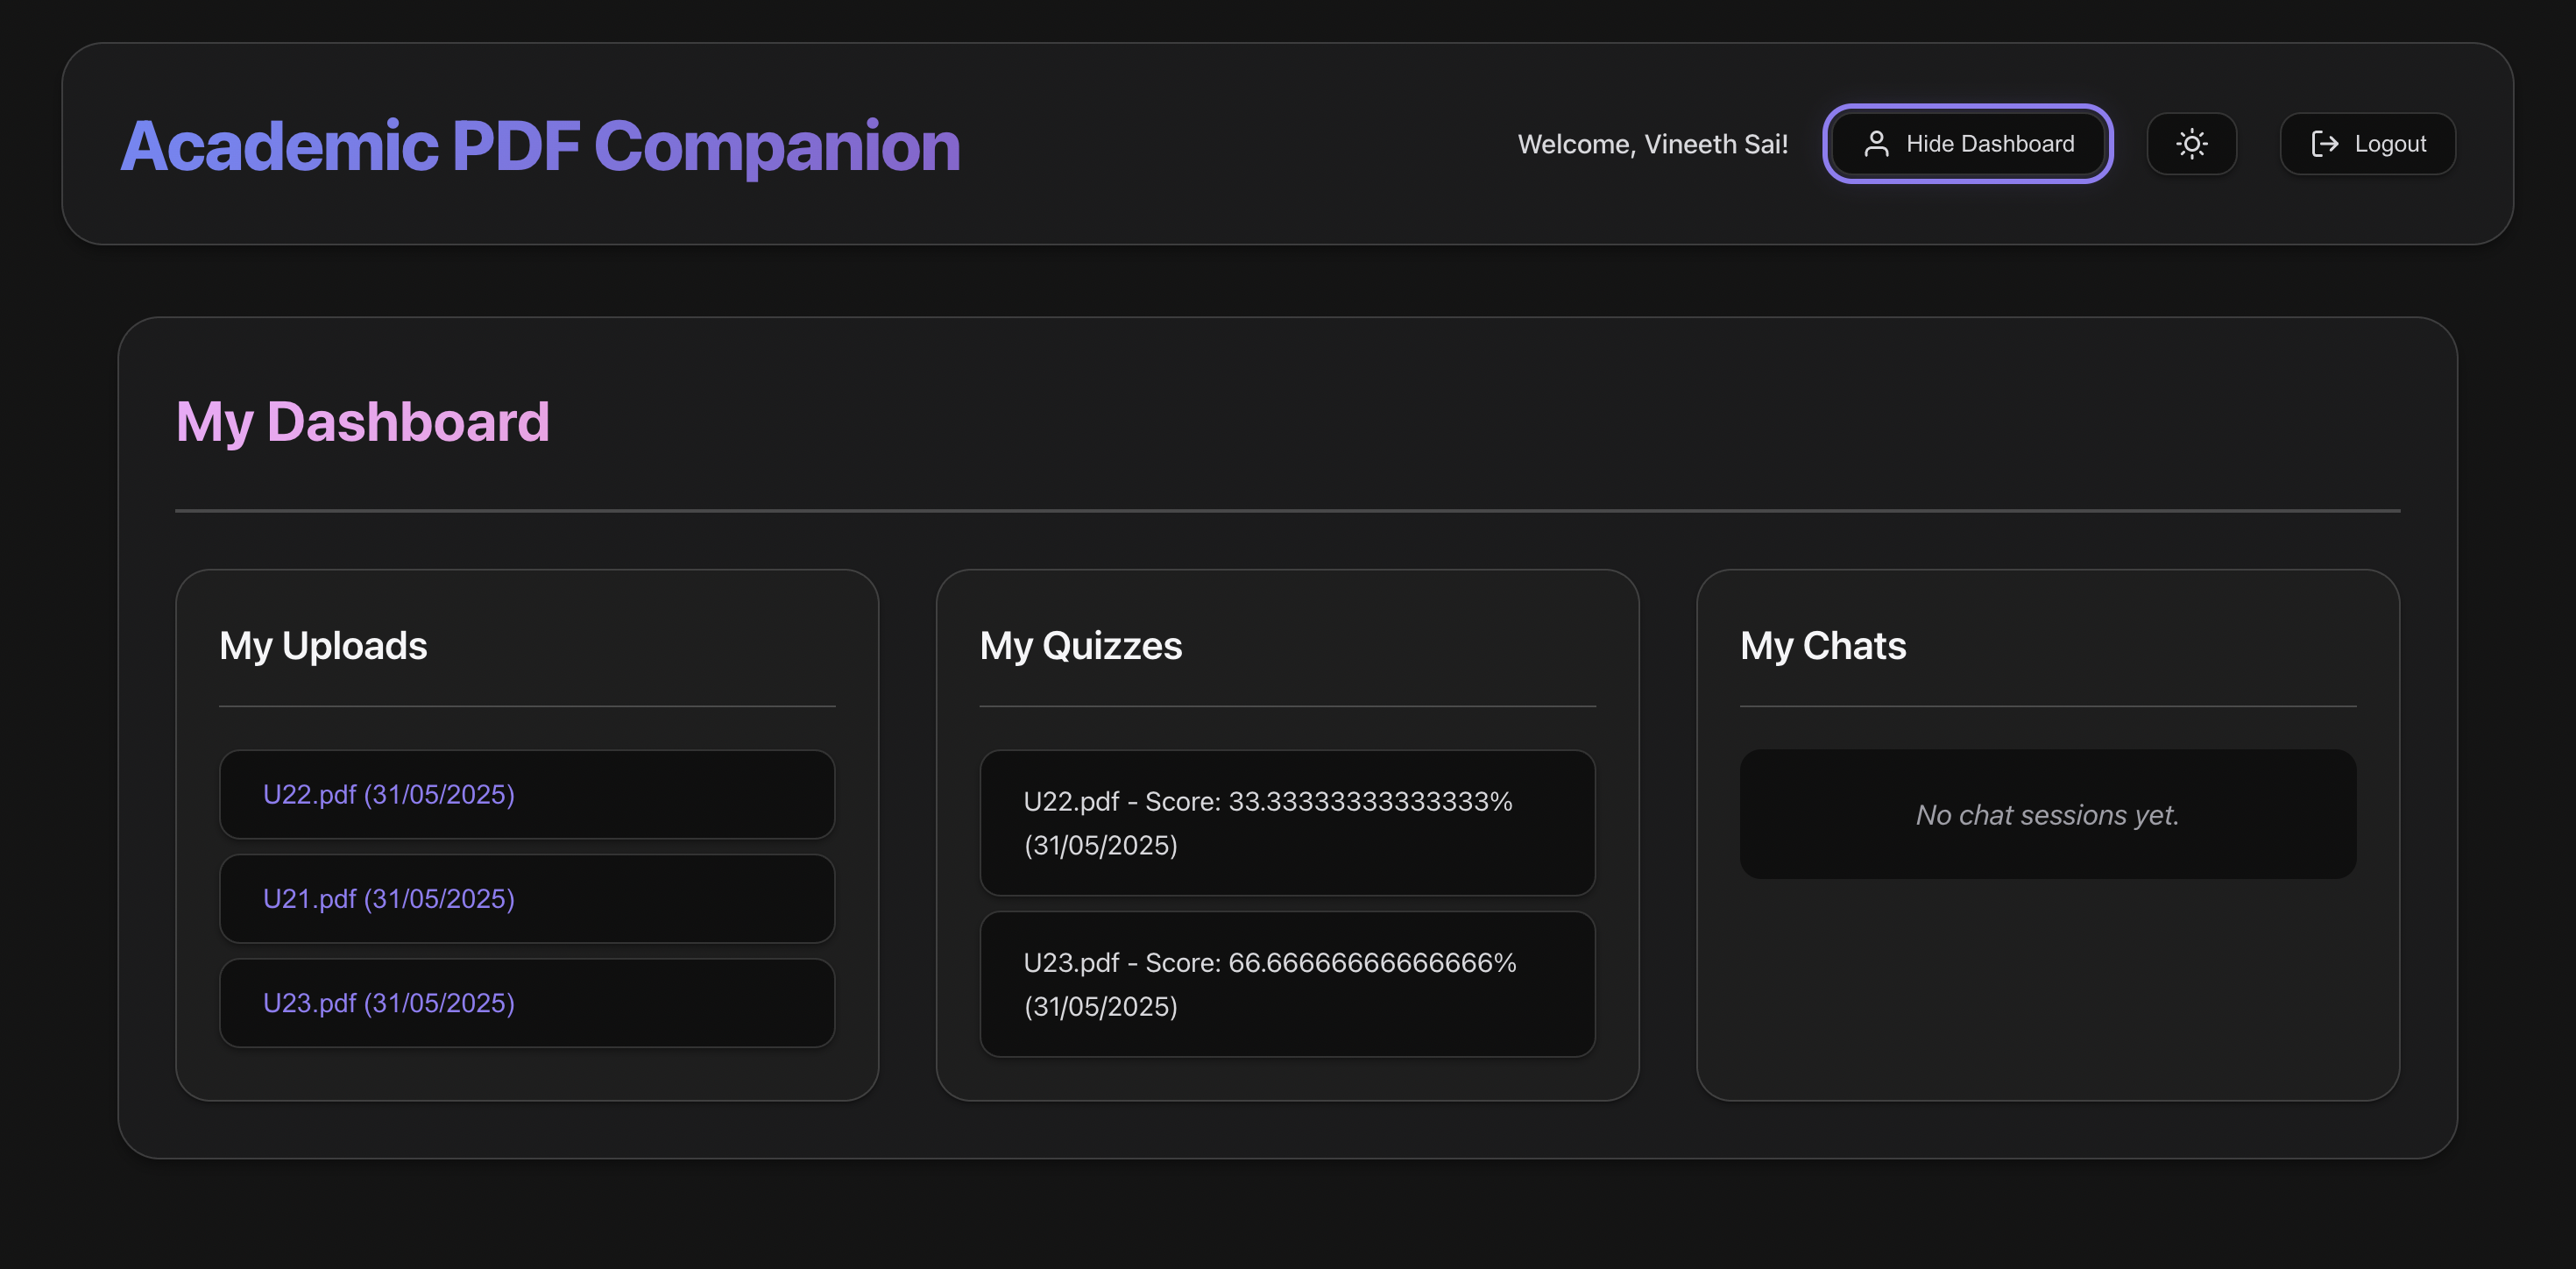Select the U22.pdf quiz score entry
Image resolution: width=2576 pixels, height=1269 pixels.
click(1286, 822)
